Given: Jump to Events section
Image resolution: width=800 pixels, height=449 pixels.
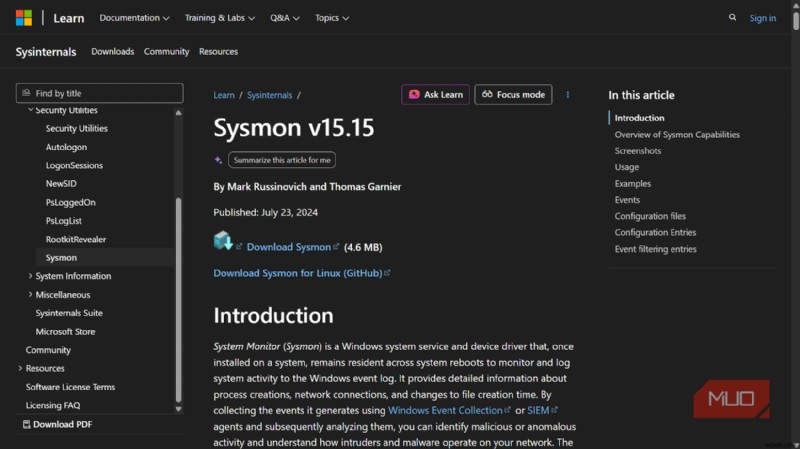Looking at the screenshot, I should click(x=627, y=200).
